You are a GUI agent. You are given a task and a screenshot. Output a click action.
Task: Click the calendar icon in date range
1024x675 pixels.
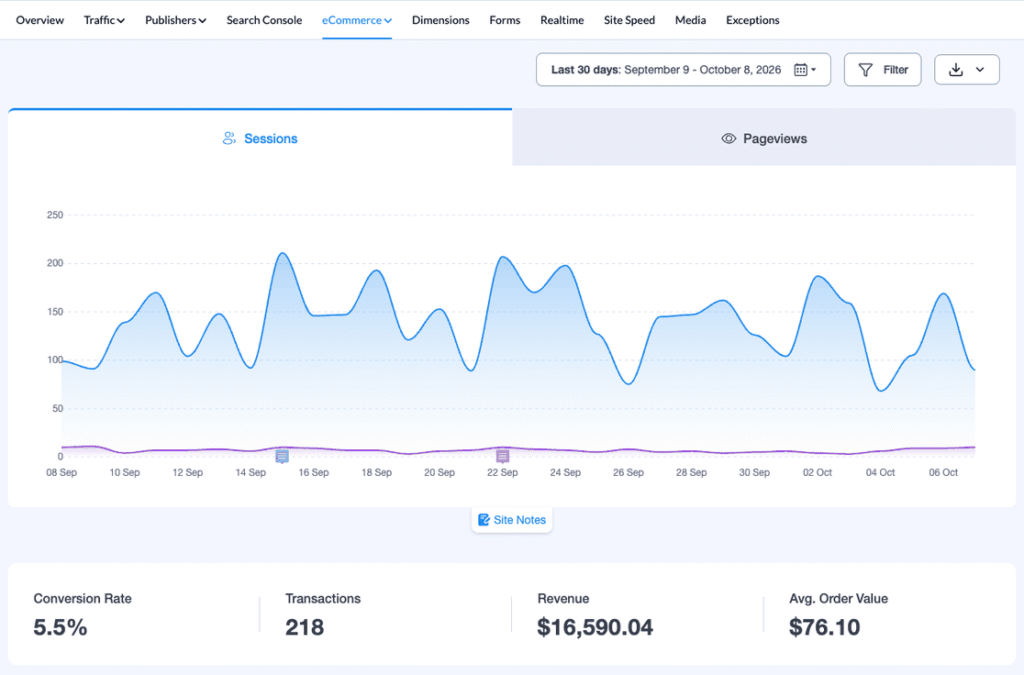click(x=801, y=70)
